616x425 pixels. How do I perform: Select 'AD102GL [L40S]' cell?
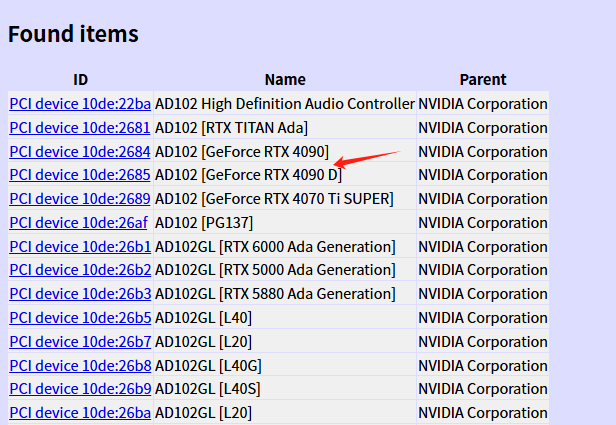pyautogui.click(x=285, y=388)
